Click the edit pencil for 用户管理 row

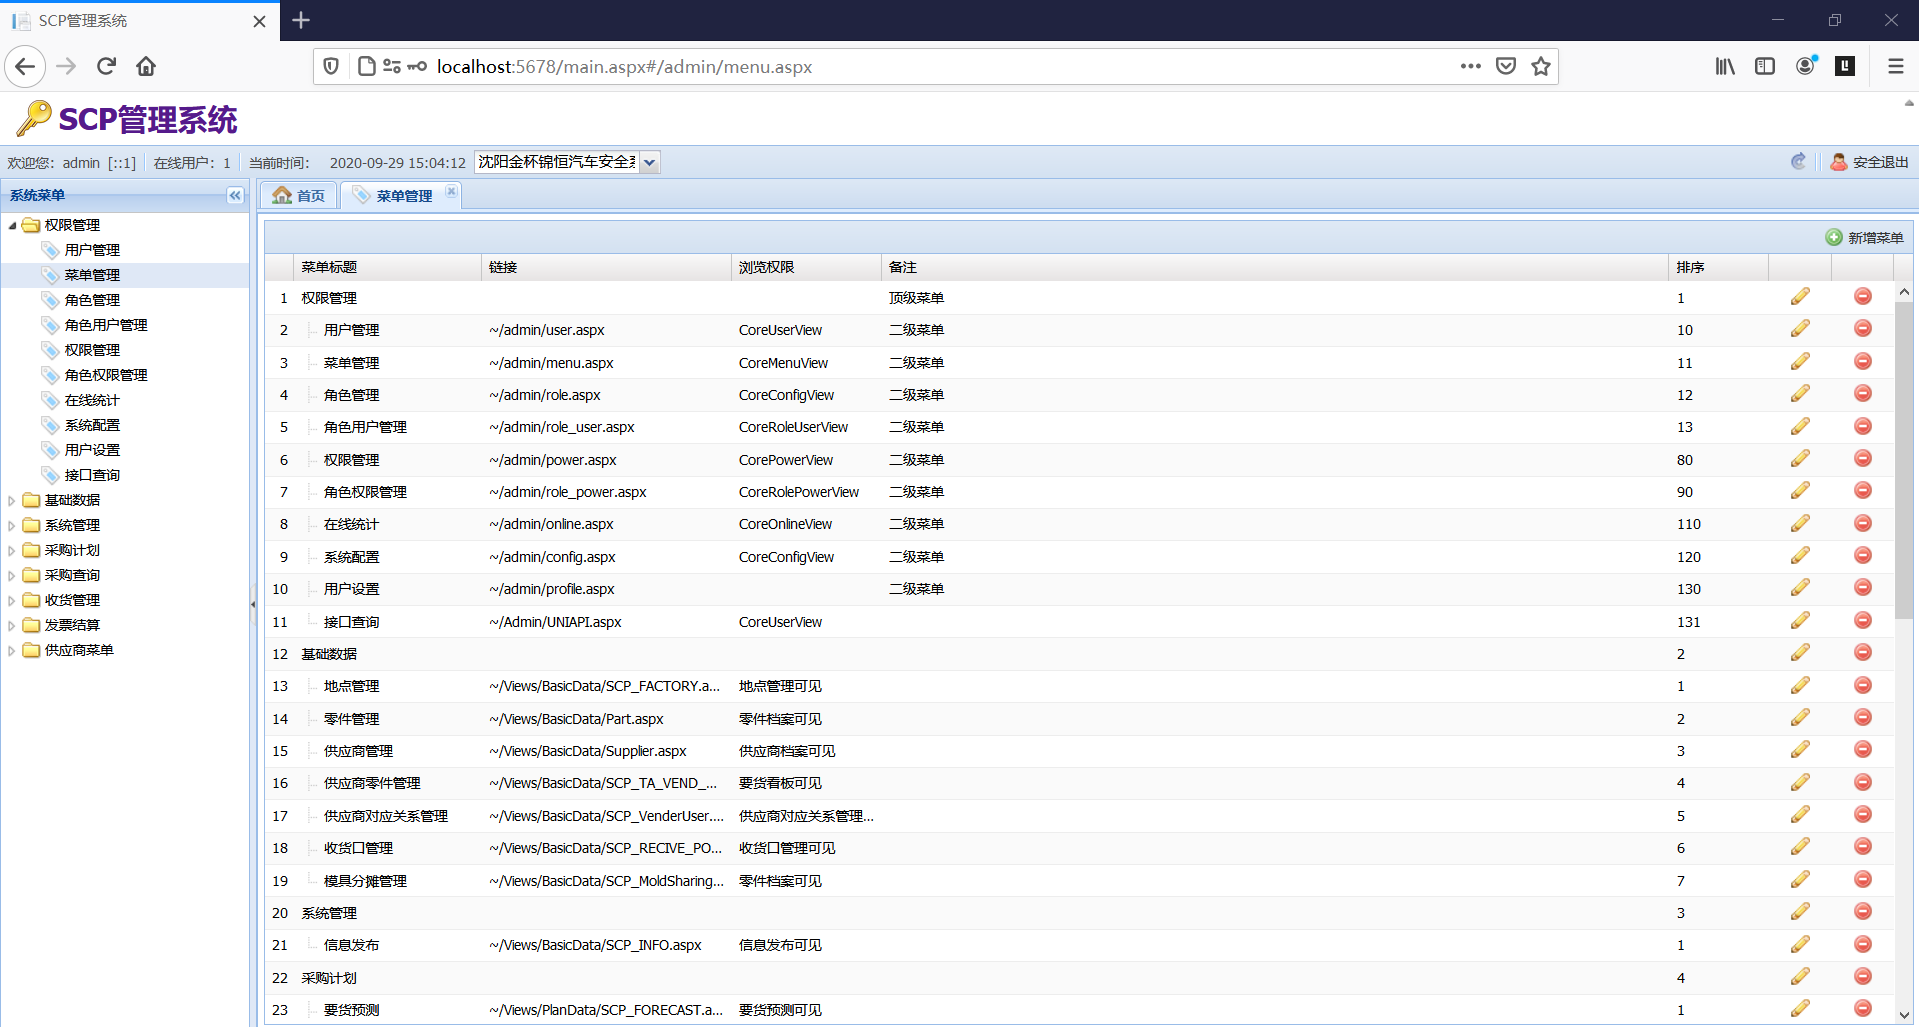pyautogui.click(x=1800, y=329)
